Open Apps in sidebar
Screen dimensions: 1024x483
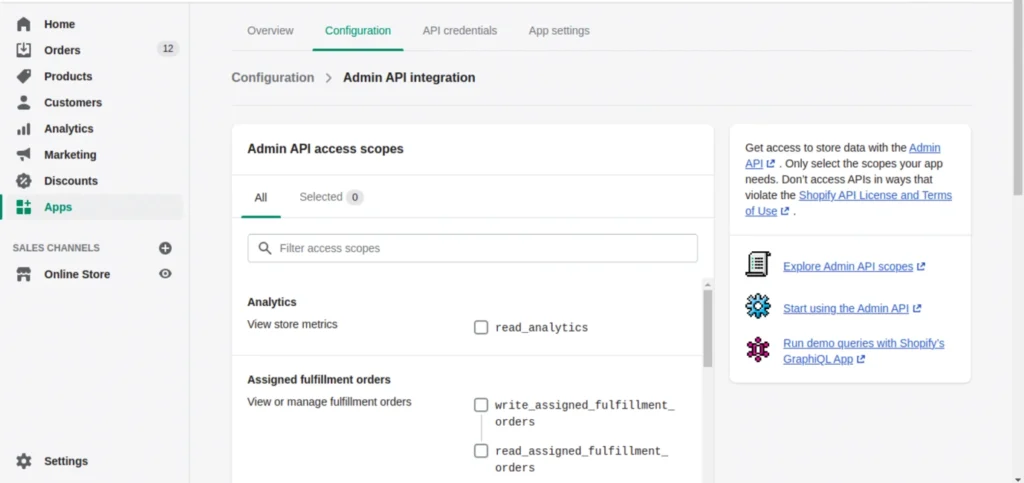click(x=58, y=207)
